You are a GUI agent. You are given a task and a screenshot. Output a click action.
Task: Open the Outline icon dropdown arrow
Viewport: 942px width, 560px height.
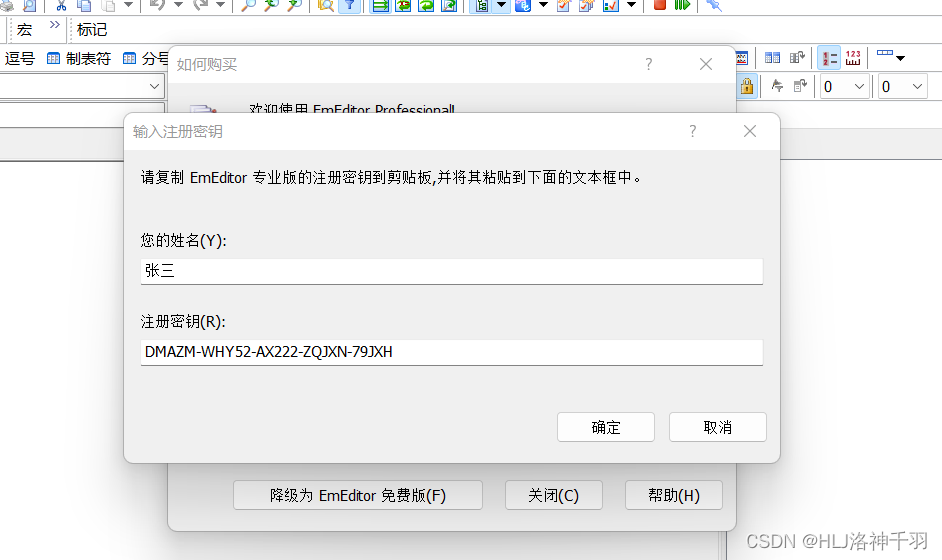point(501,5)
